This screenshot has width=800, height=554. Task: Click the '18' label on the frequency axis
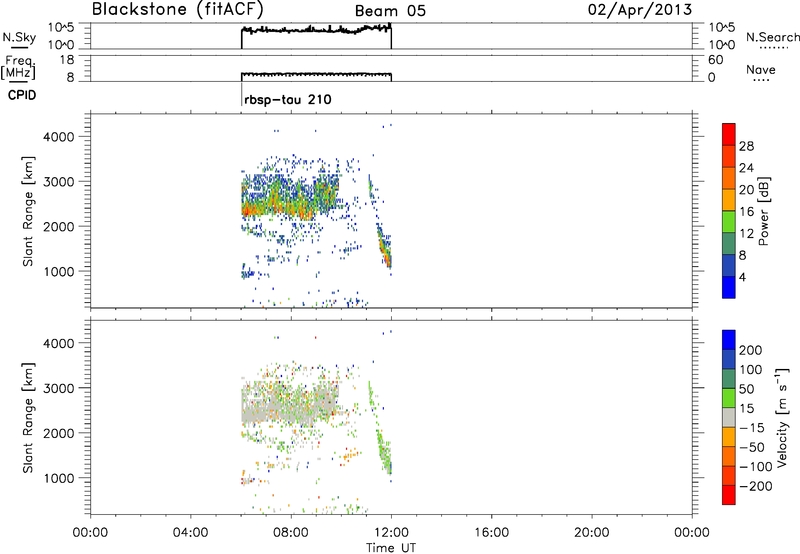pyautogui.click(x=67, y=60)
